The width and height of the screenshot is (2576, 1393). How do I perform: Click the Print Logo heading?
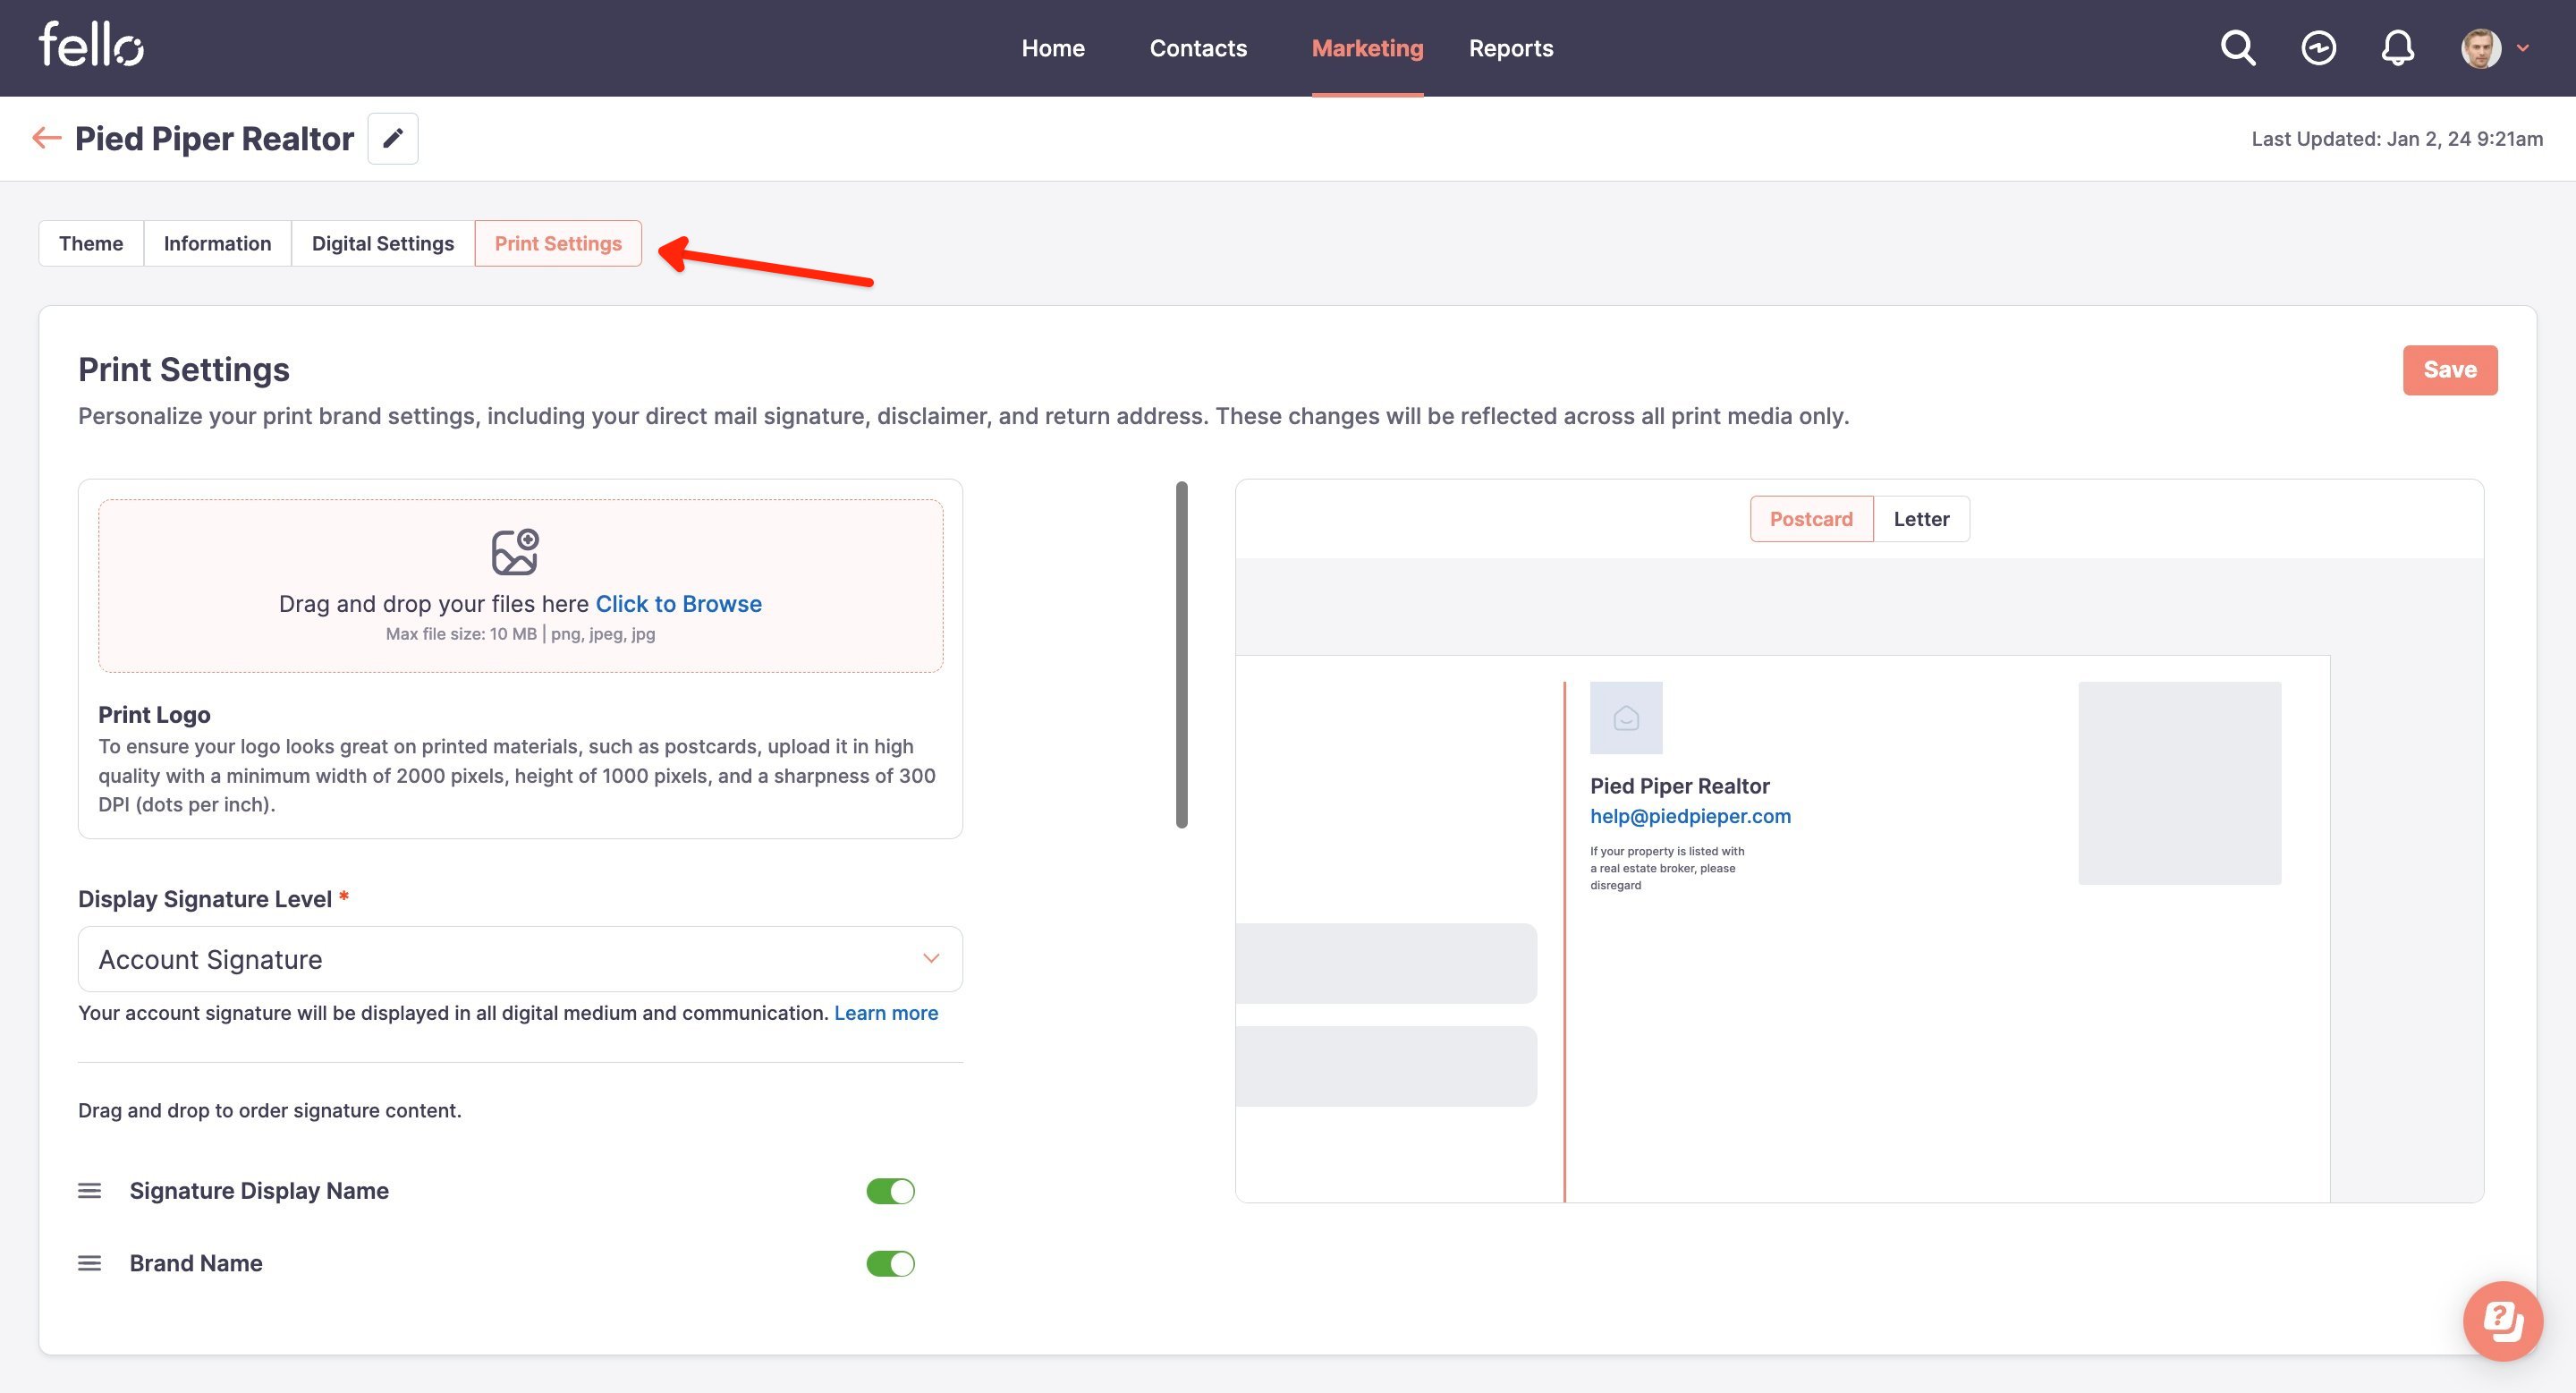coord(154,715)
